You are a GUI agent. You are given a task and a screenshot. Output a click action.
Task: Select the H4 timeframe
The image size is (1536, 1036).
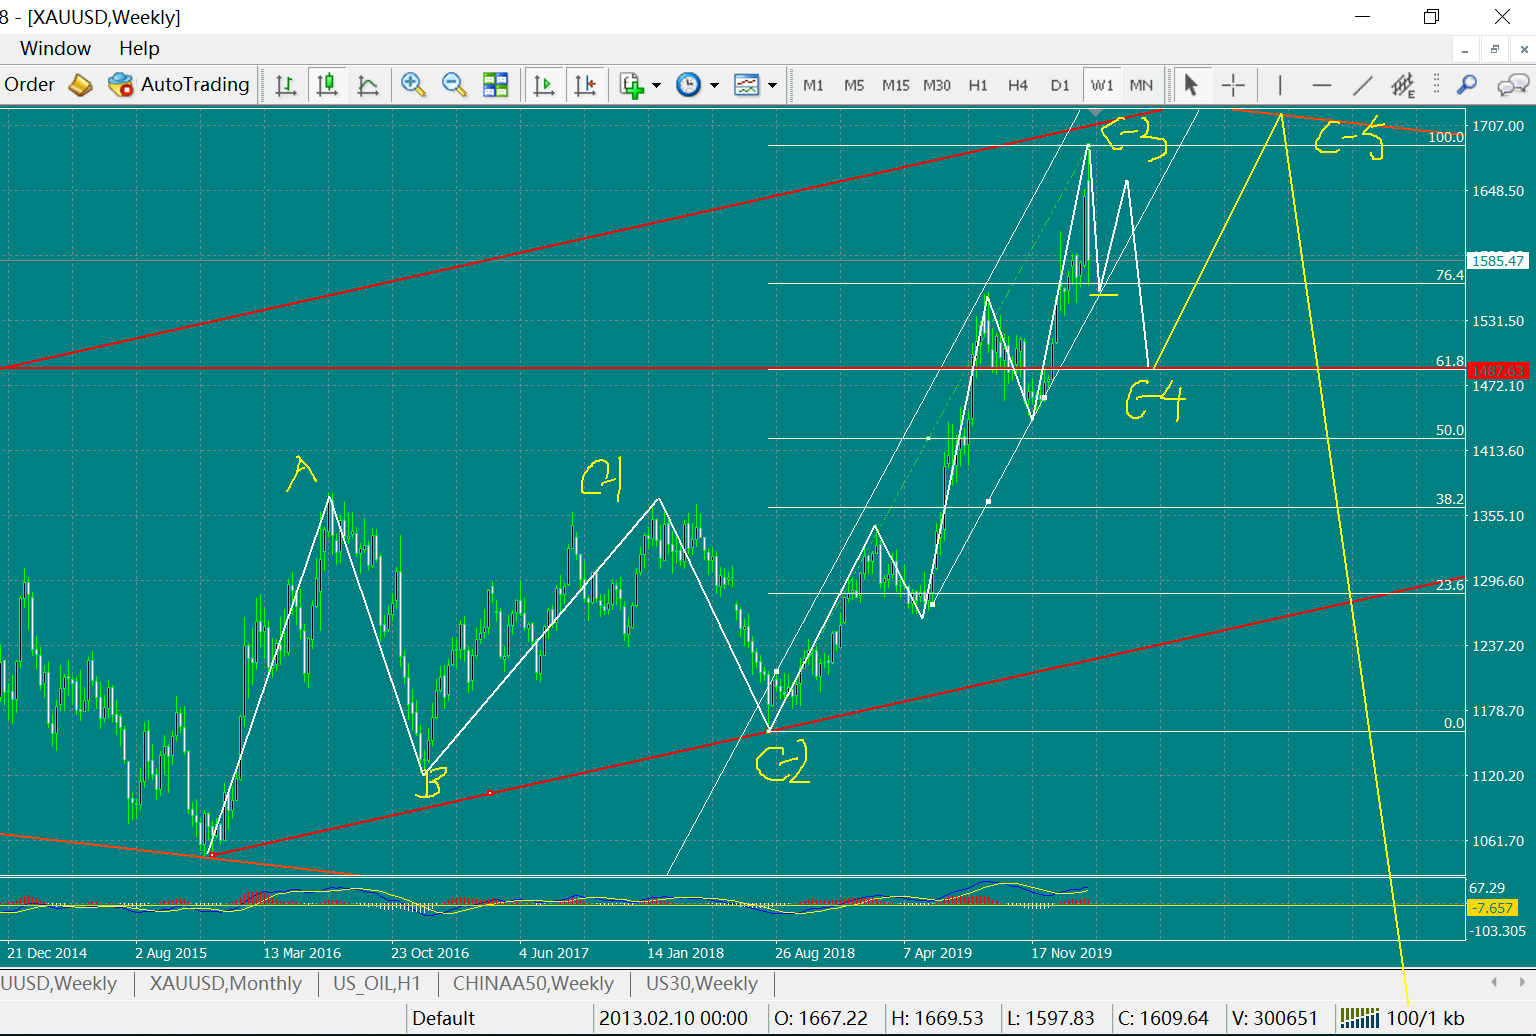click(x=1018, y=85)
